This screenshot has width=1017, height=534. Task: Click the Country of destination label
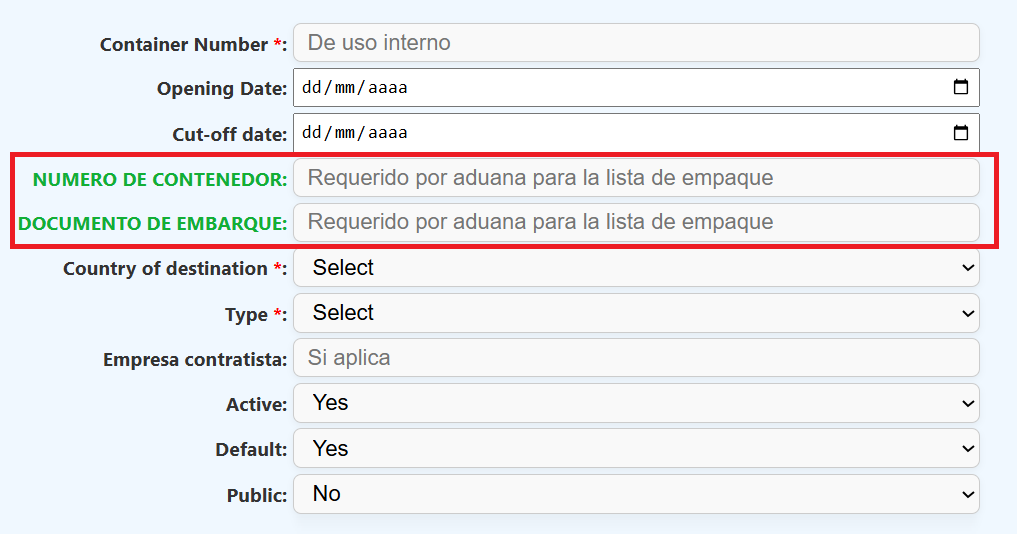click(165, 269)
